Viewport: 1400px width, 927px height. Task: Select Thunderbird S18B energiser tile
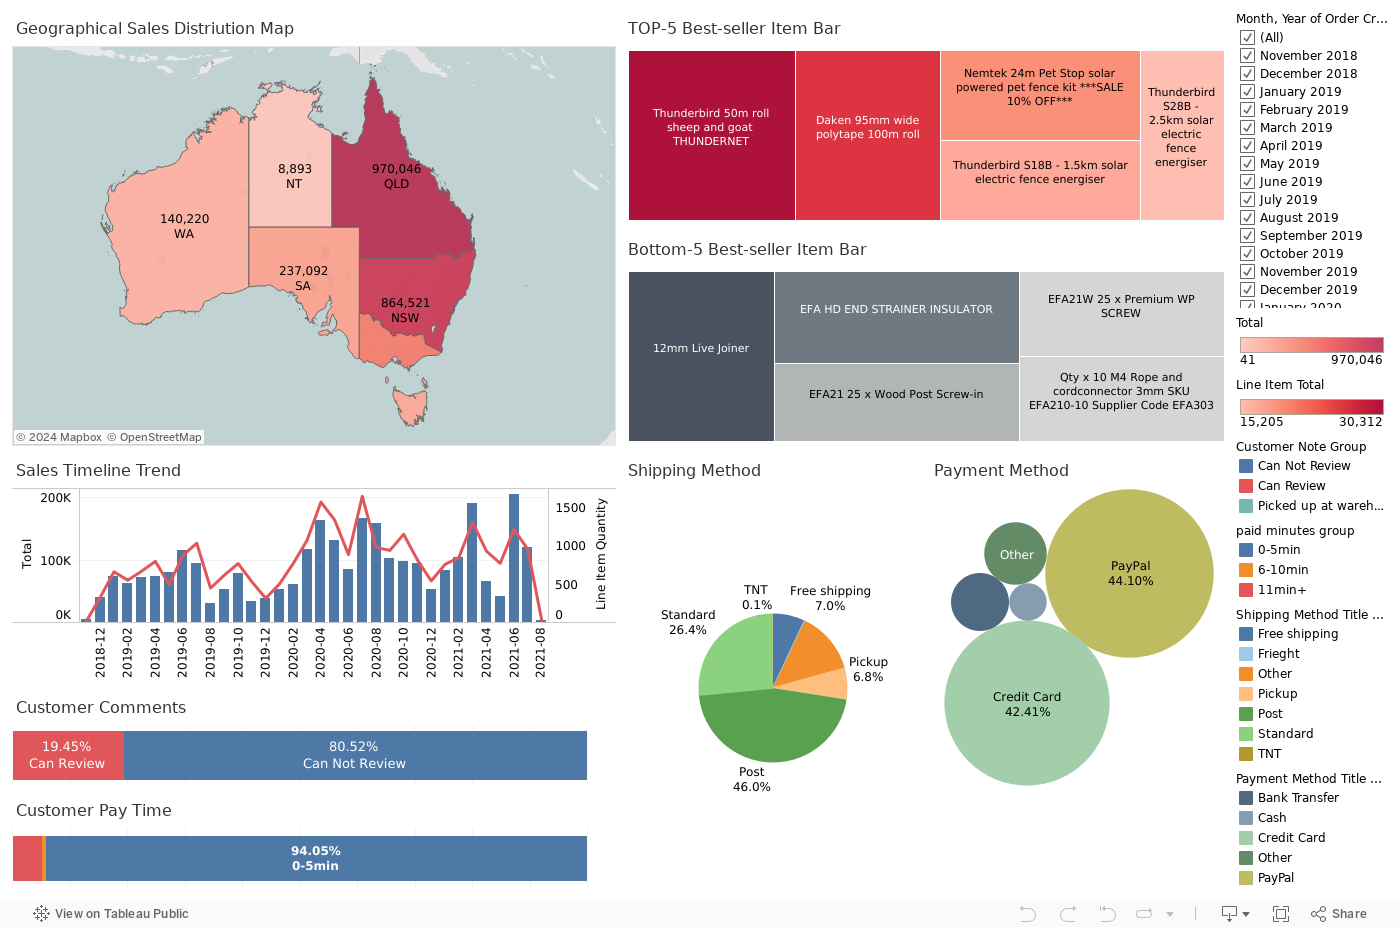coord(1040,180)
